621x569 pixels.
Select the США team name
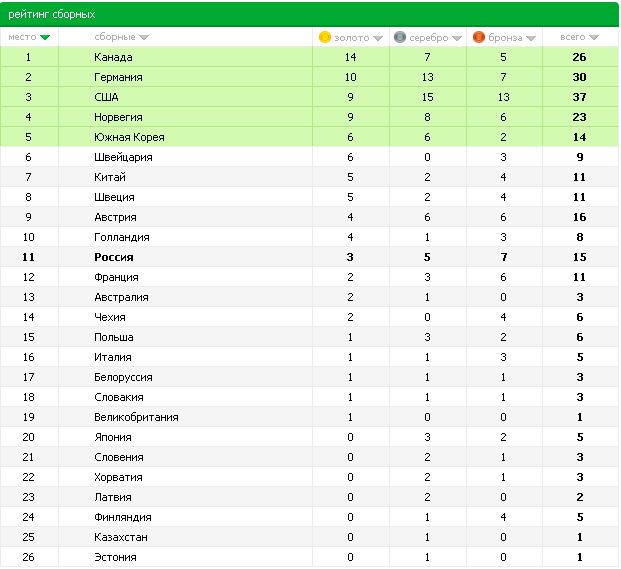coord(106,97)
